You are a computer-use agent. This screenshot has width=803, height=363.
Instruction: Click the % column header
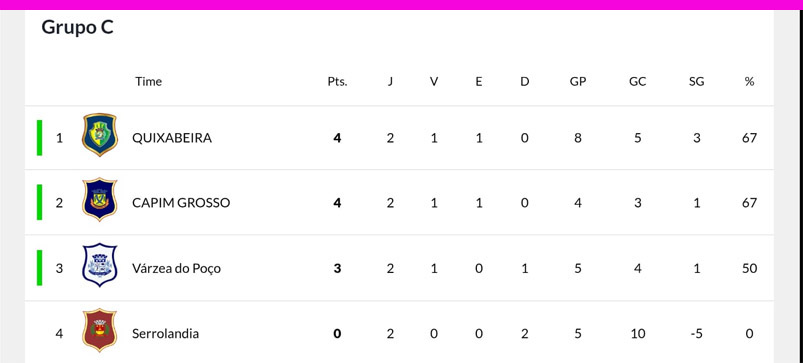point(750,81)
